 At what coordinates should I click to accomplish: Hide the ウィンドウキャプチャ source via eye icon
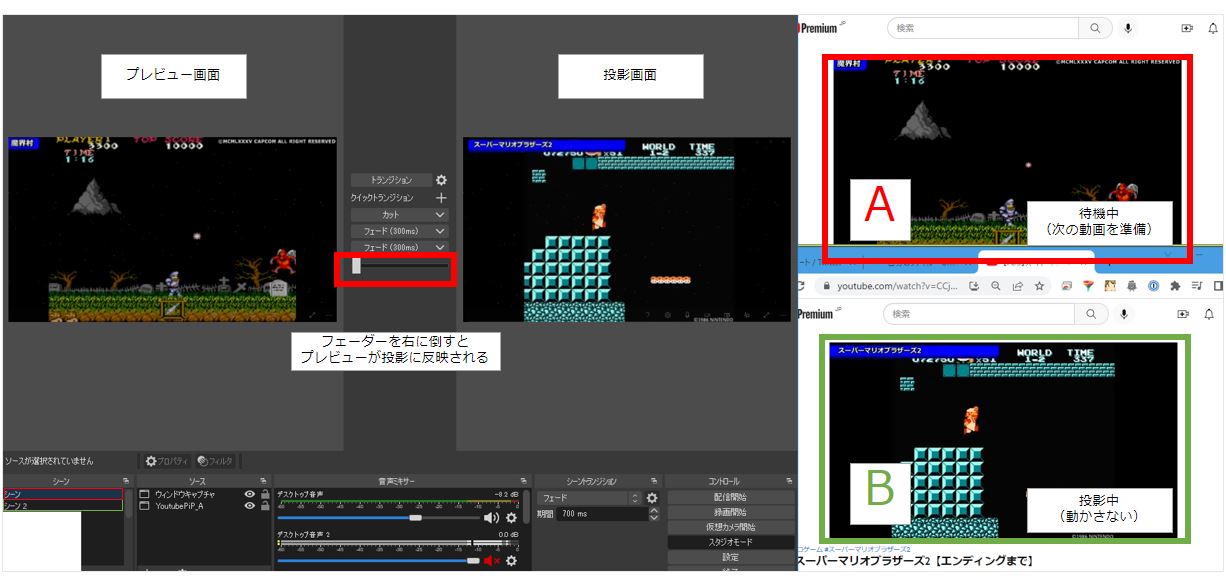click(250, 494)
